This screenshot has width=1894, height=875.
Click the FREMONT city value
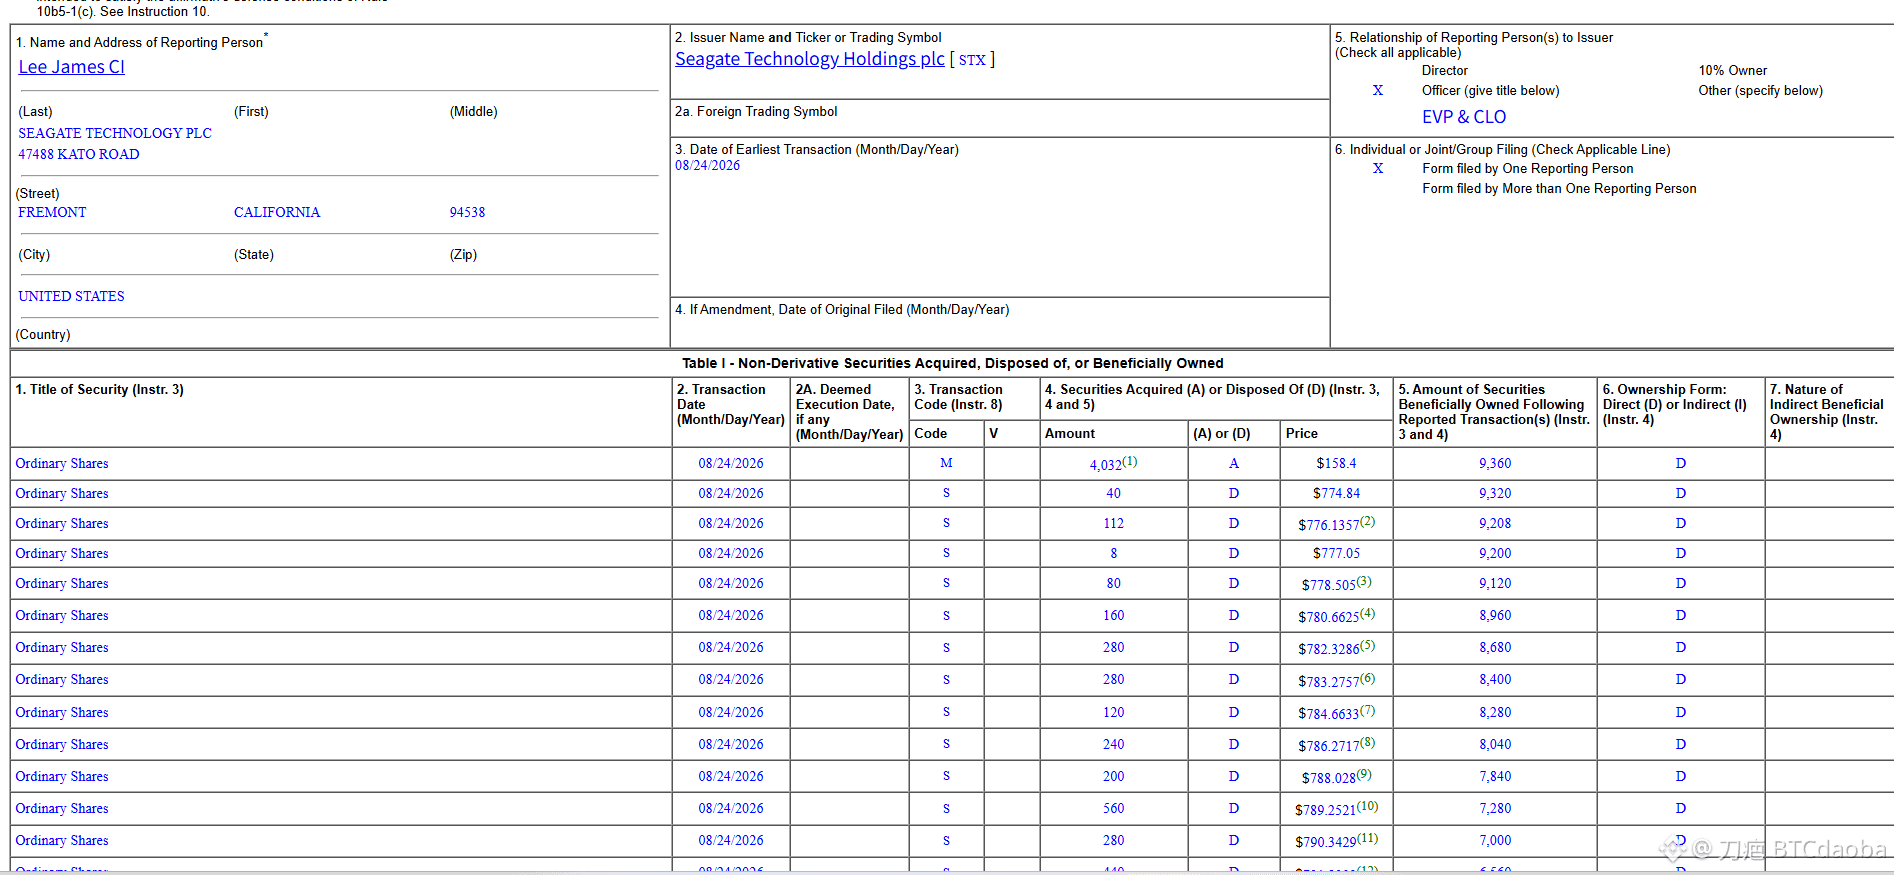[x=52, y=212]
